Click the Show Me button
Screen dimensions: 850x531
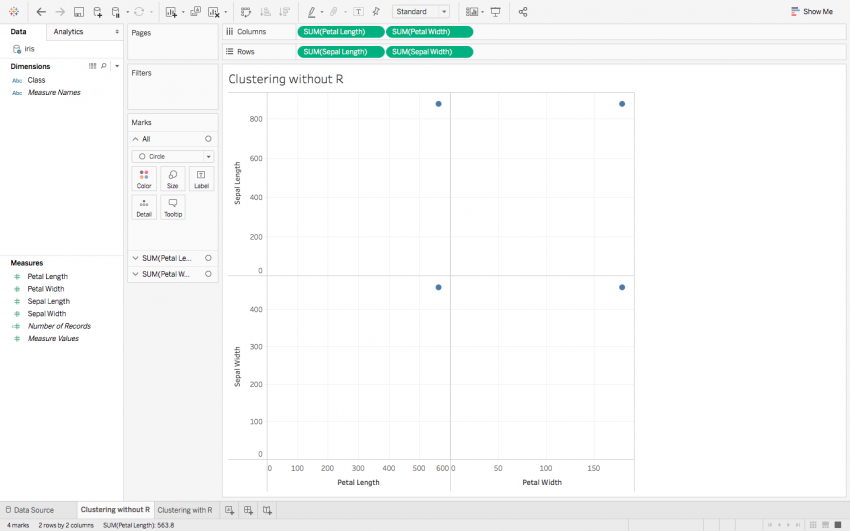click(x=811, y=12)
